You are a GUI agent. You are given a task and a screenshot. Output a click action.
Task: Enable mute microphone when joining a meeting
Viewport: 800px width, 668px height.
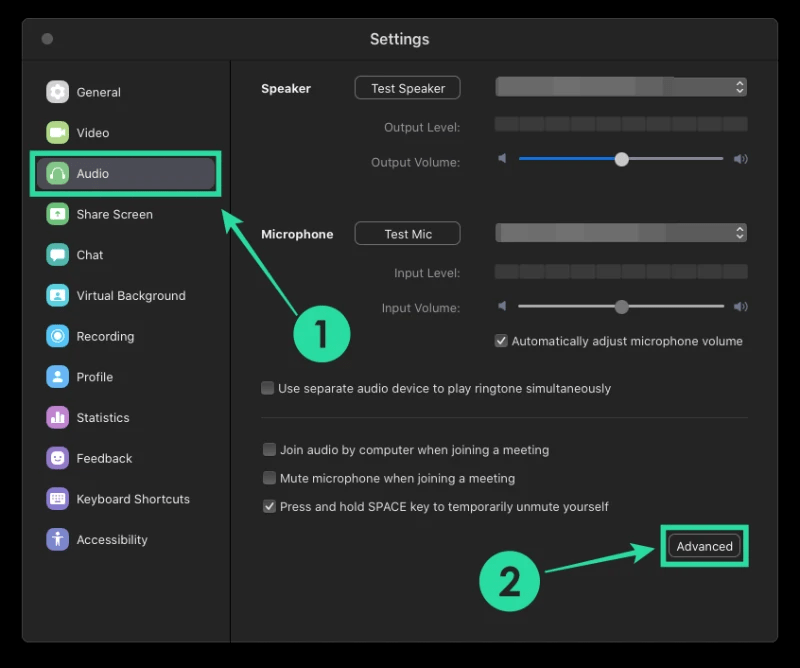point(269,478)
